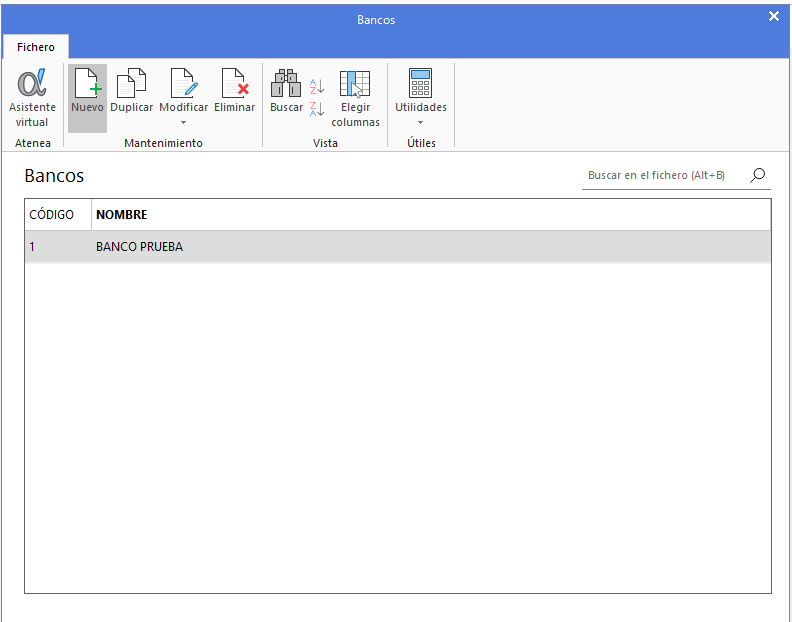The height and width of the screenshot is (622, 792).
Task: Create a new bank with Nuevo
Action: pos(87,98)
